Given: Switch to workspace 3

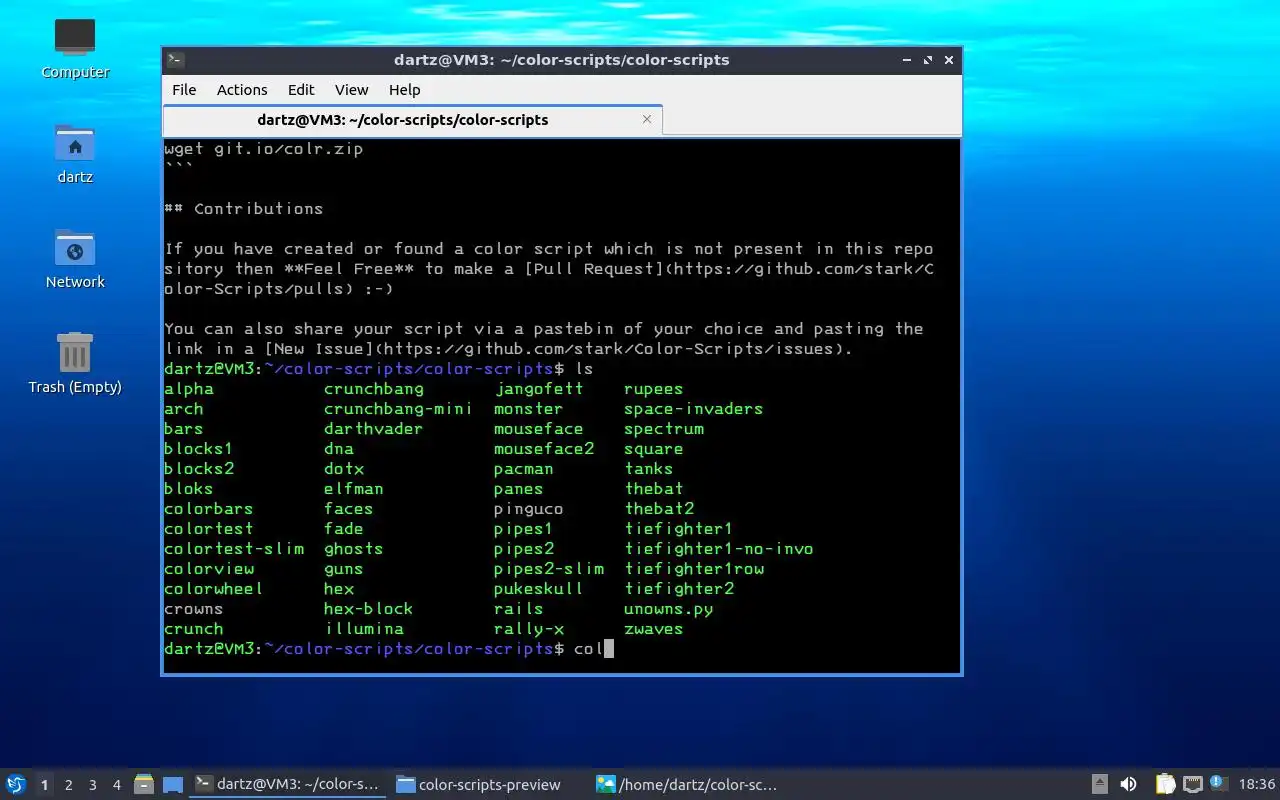Looking at the screenshot, I should coord(93,785).
